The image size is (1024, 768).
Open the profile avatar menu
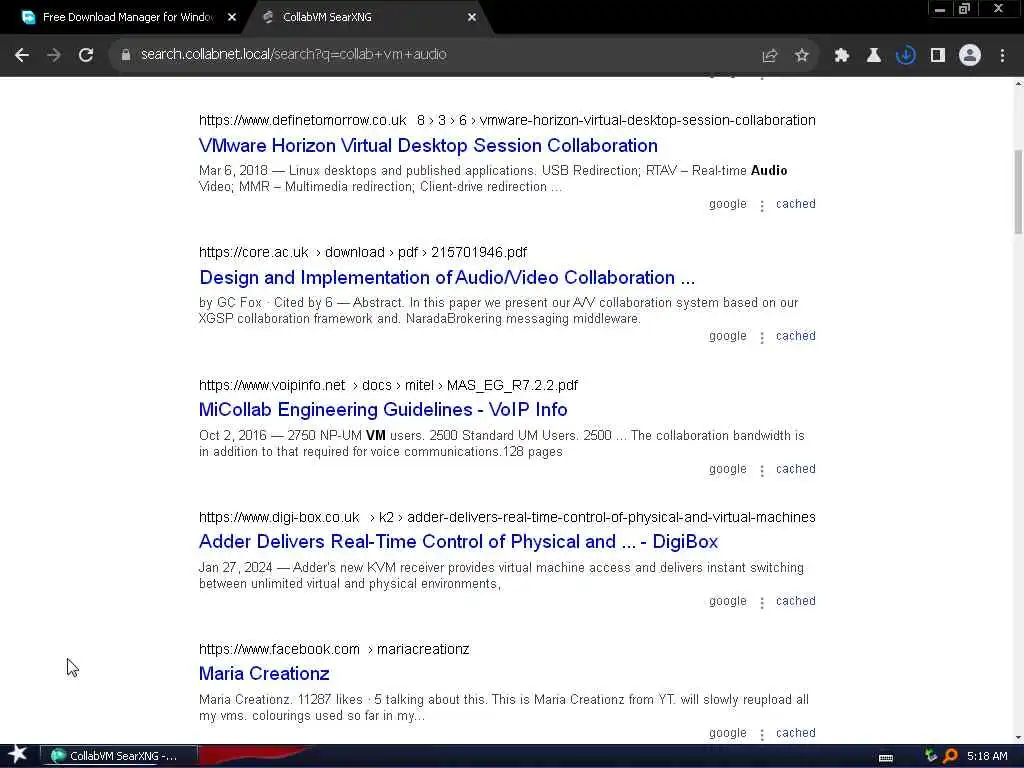[970, 56]
